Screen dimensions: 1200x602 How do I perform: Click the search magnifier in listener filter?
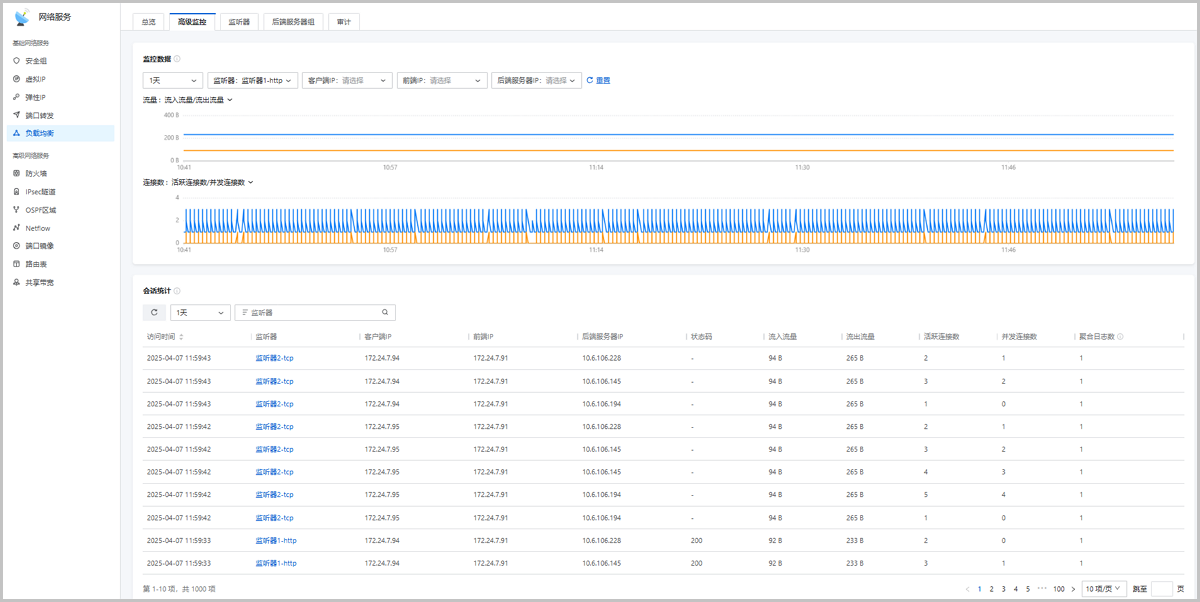click(x=385, y=313)
